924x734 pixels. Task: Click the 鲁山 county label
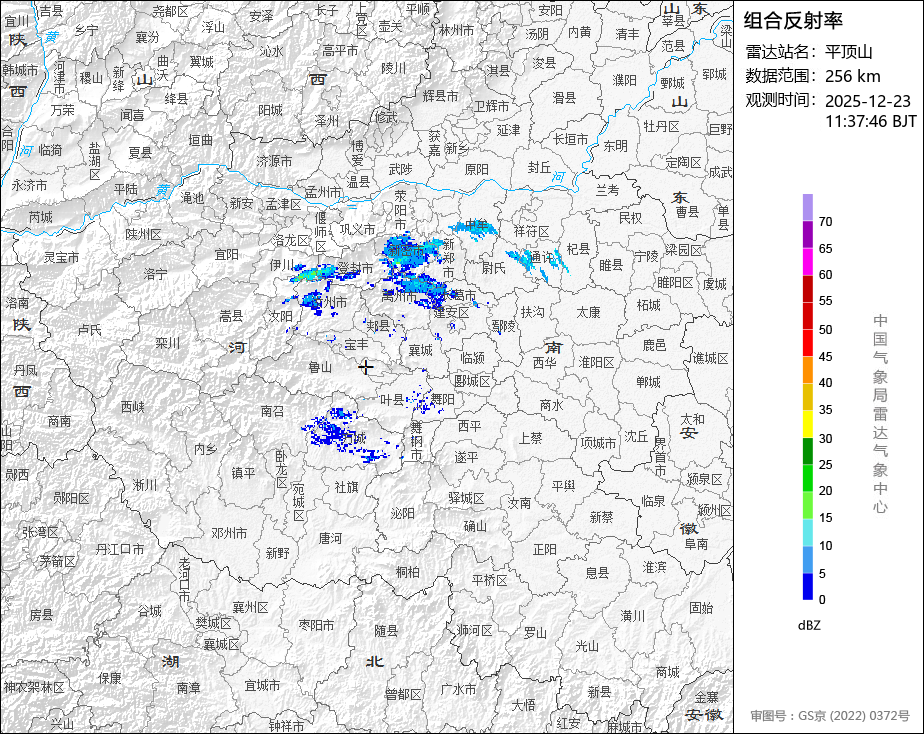[320, 368]
